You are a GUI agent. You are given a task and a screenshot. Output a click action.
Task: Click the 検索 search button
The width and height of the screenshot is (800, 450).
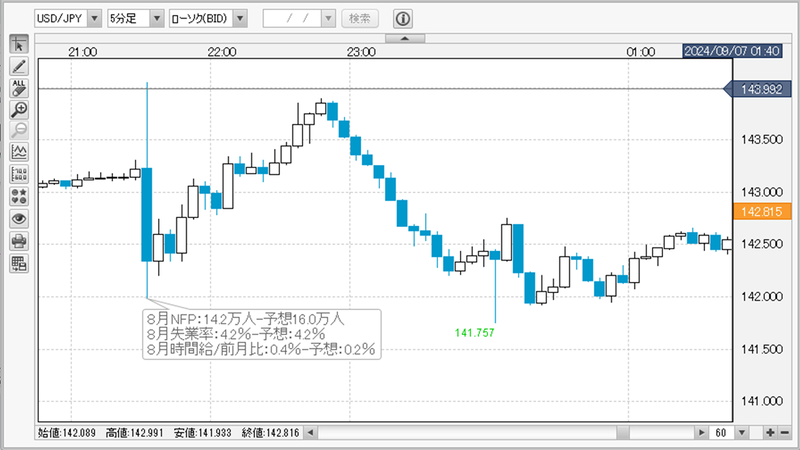coord(360,18)
